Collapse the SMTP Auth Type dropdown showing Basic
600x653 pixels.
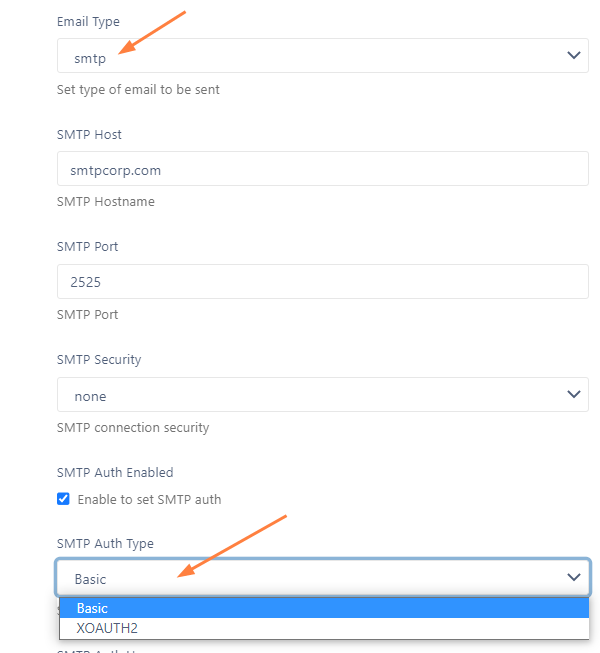[x=323, y=577]
